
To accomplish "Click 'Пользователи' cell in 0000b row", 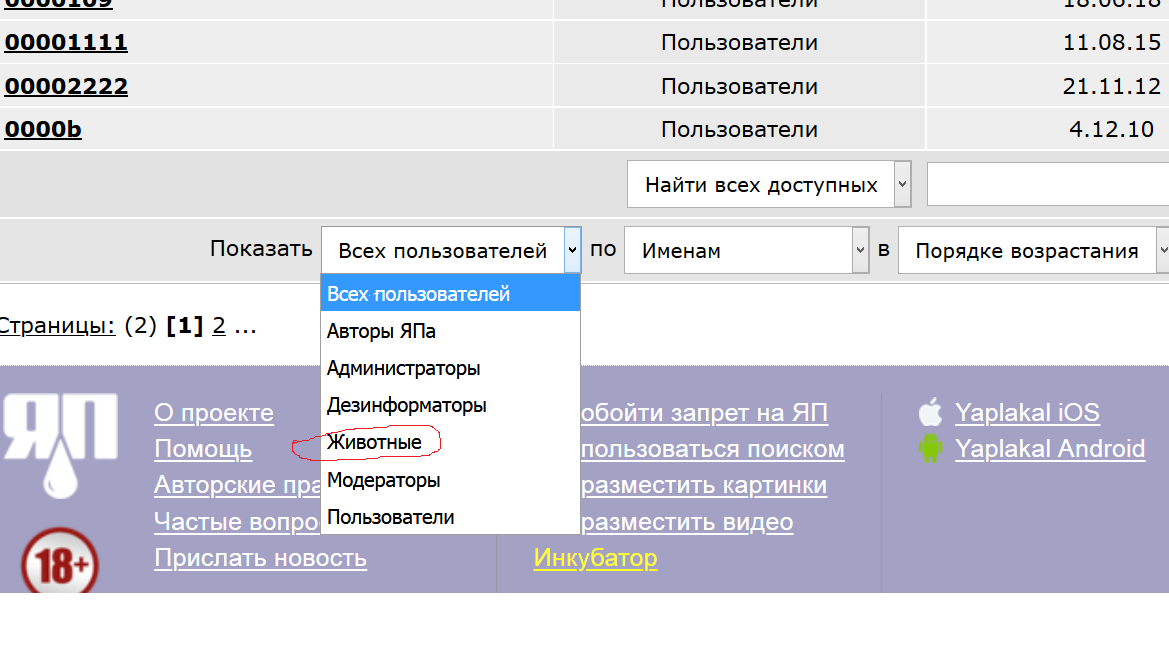I will 739,130.
